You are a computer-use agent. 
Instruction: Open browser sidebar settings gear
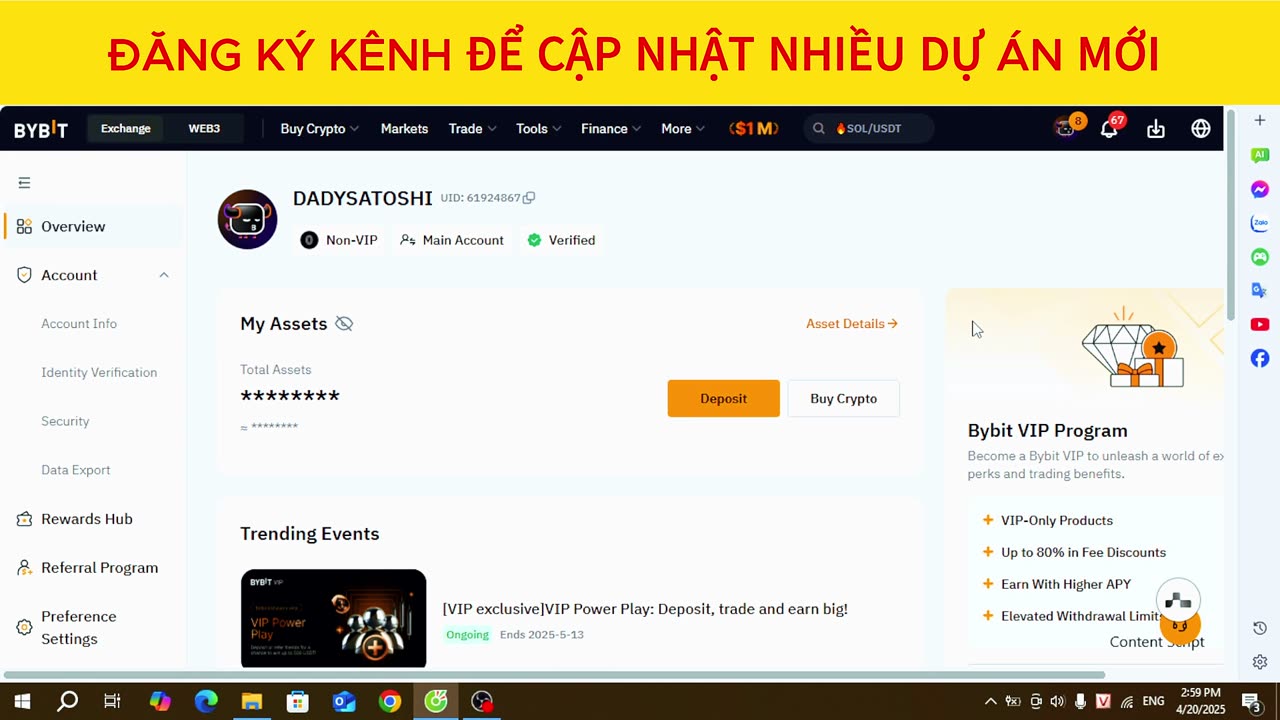click(1260, 662)
